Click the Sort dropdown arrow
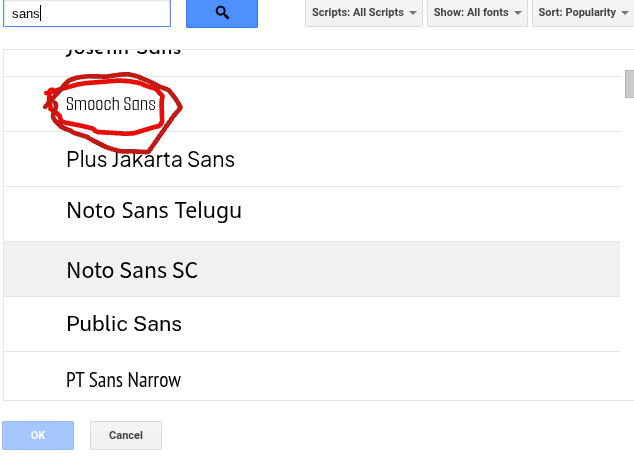The width and height of the screenshot is (634, 469). tap(623, 13)
